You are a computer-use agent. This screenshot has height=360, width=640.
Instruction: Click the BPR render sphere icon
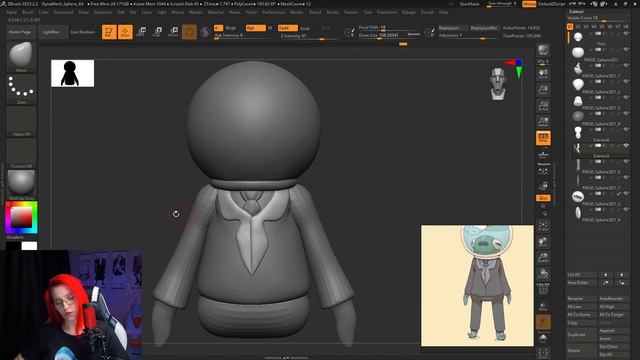point(543,50)
